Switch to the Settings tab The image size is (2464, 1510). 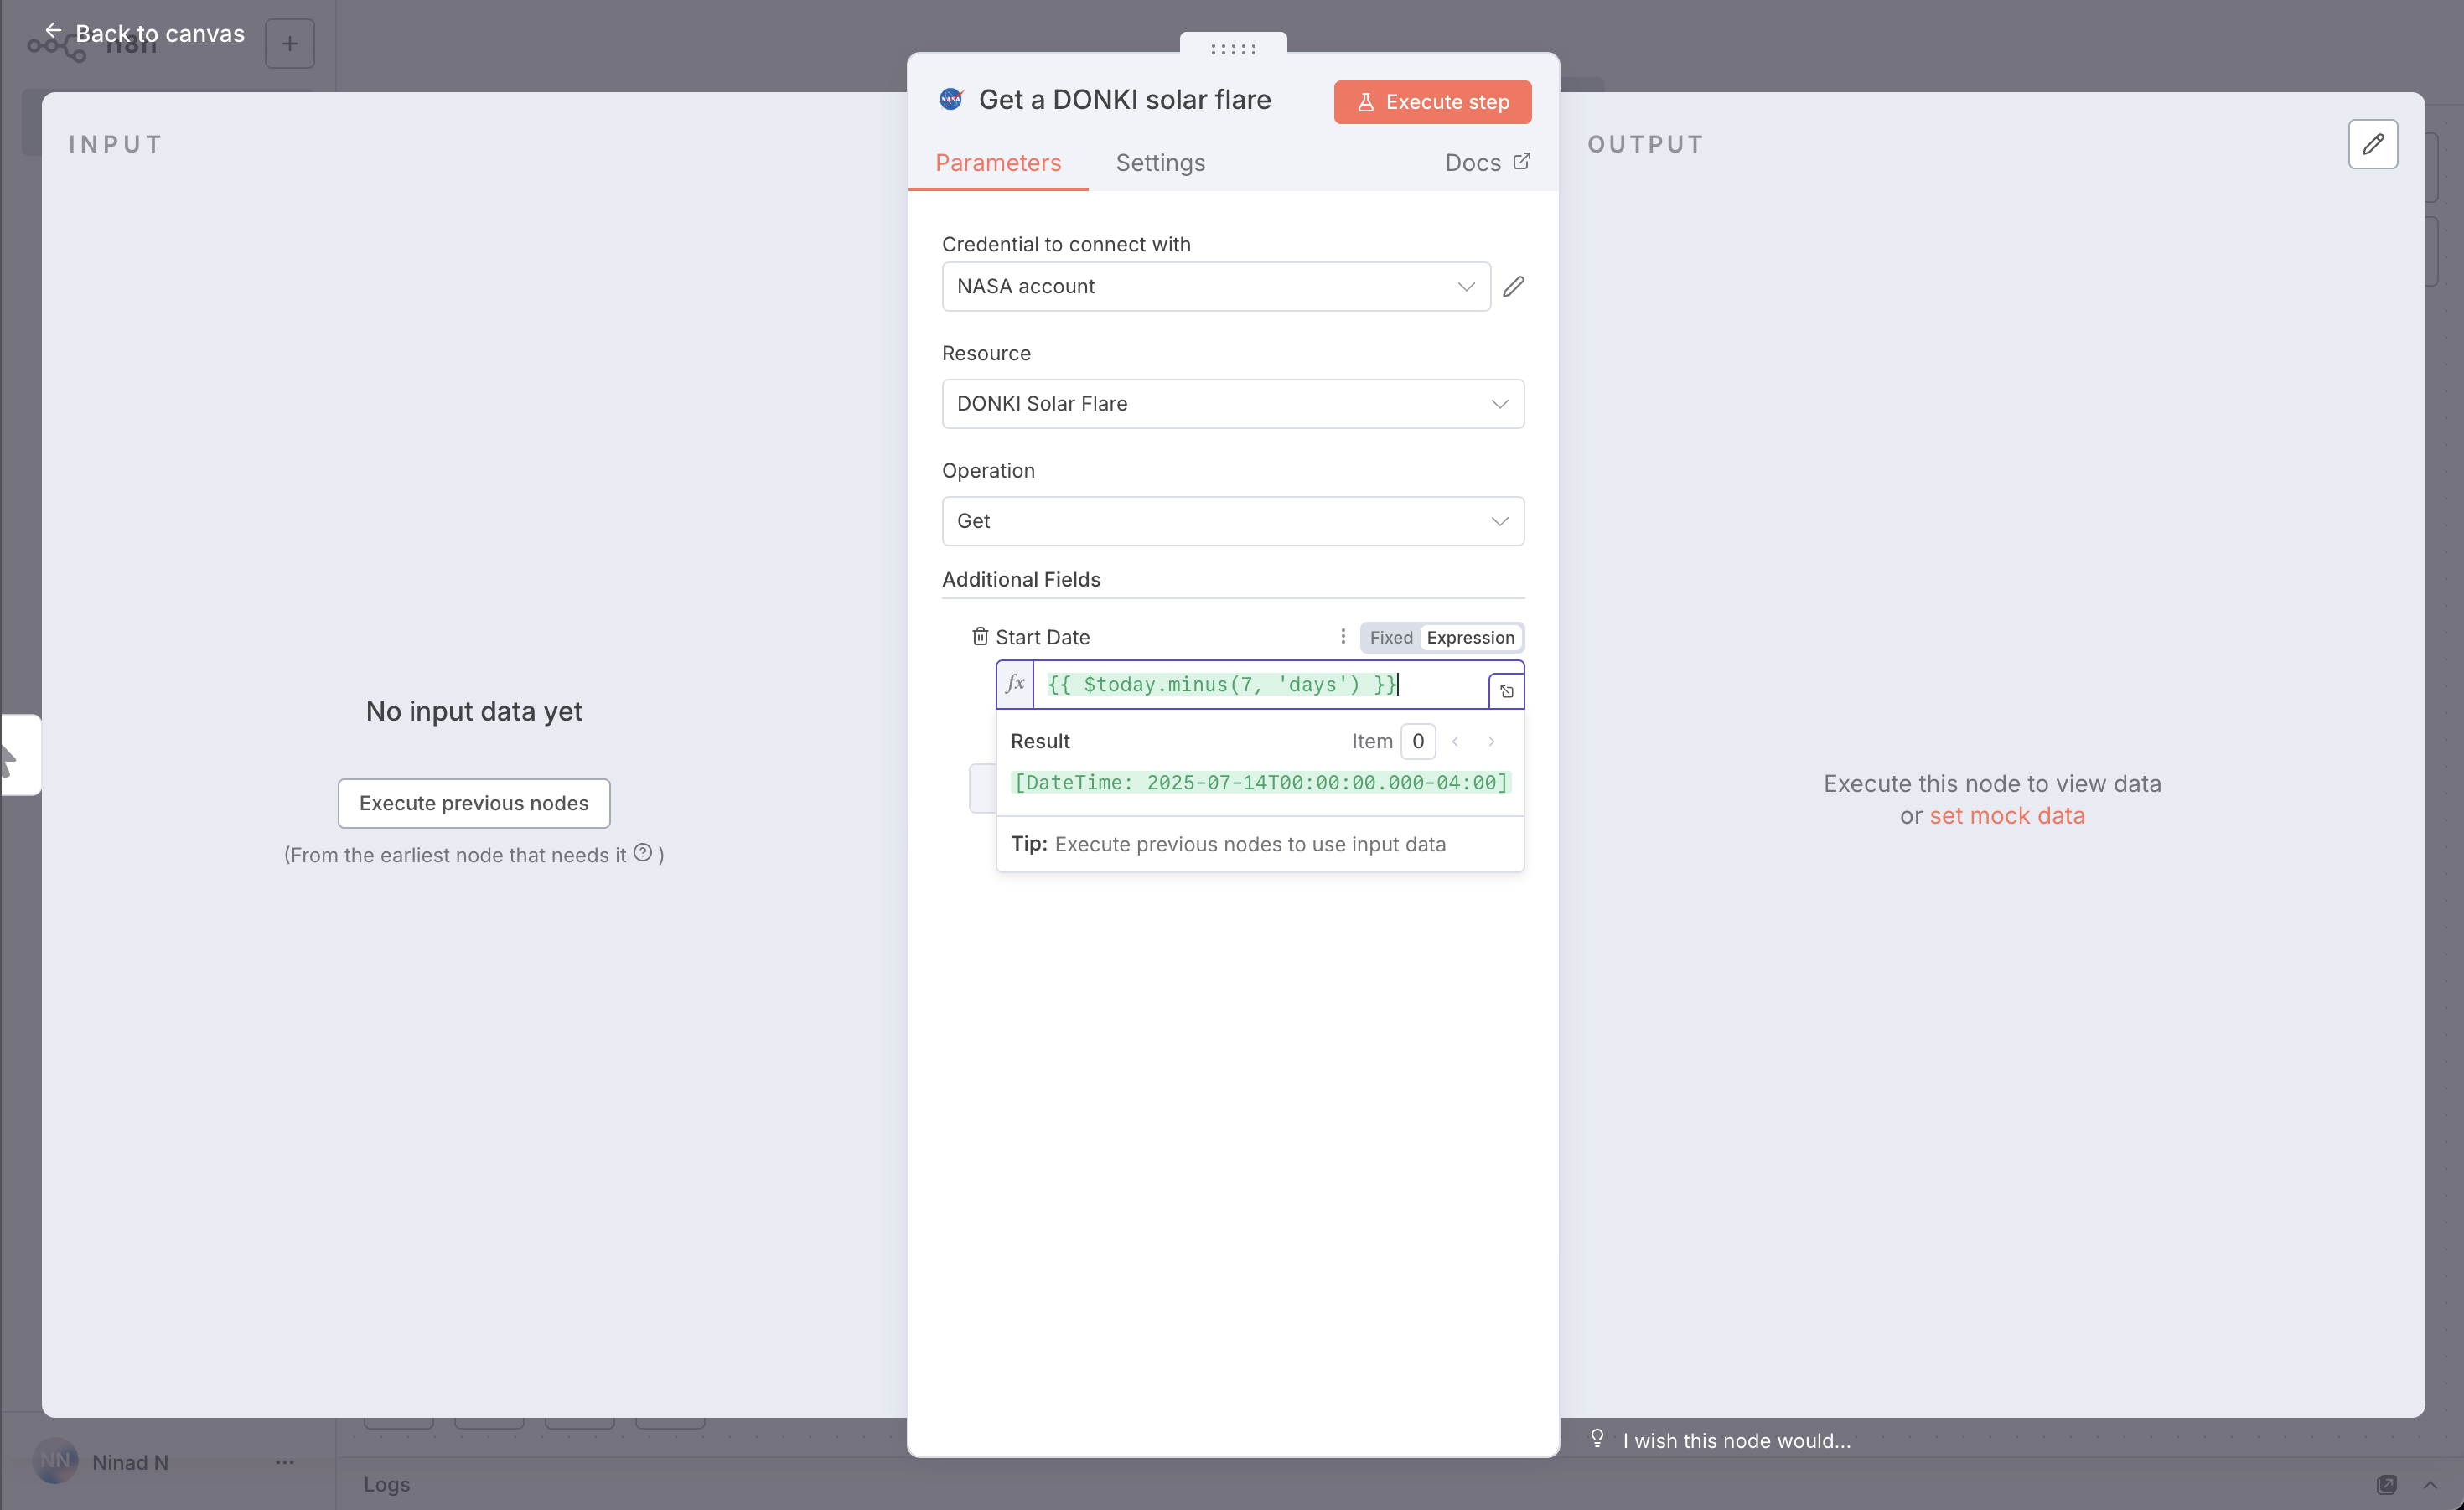(1160, 163)
